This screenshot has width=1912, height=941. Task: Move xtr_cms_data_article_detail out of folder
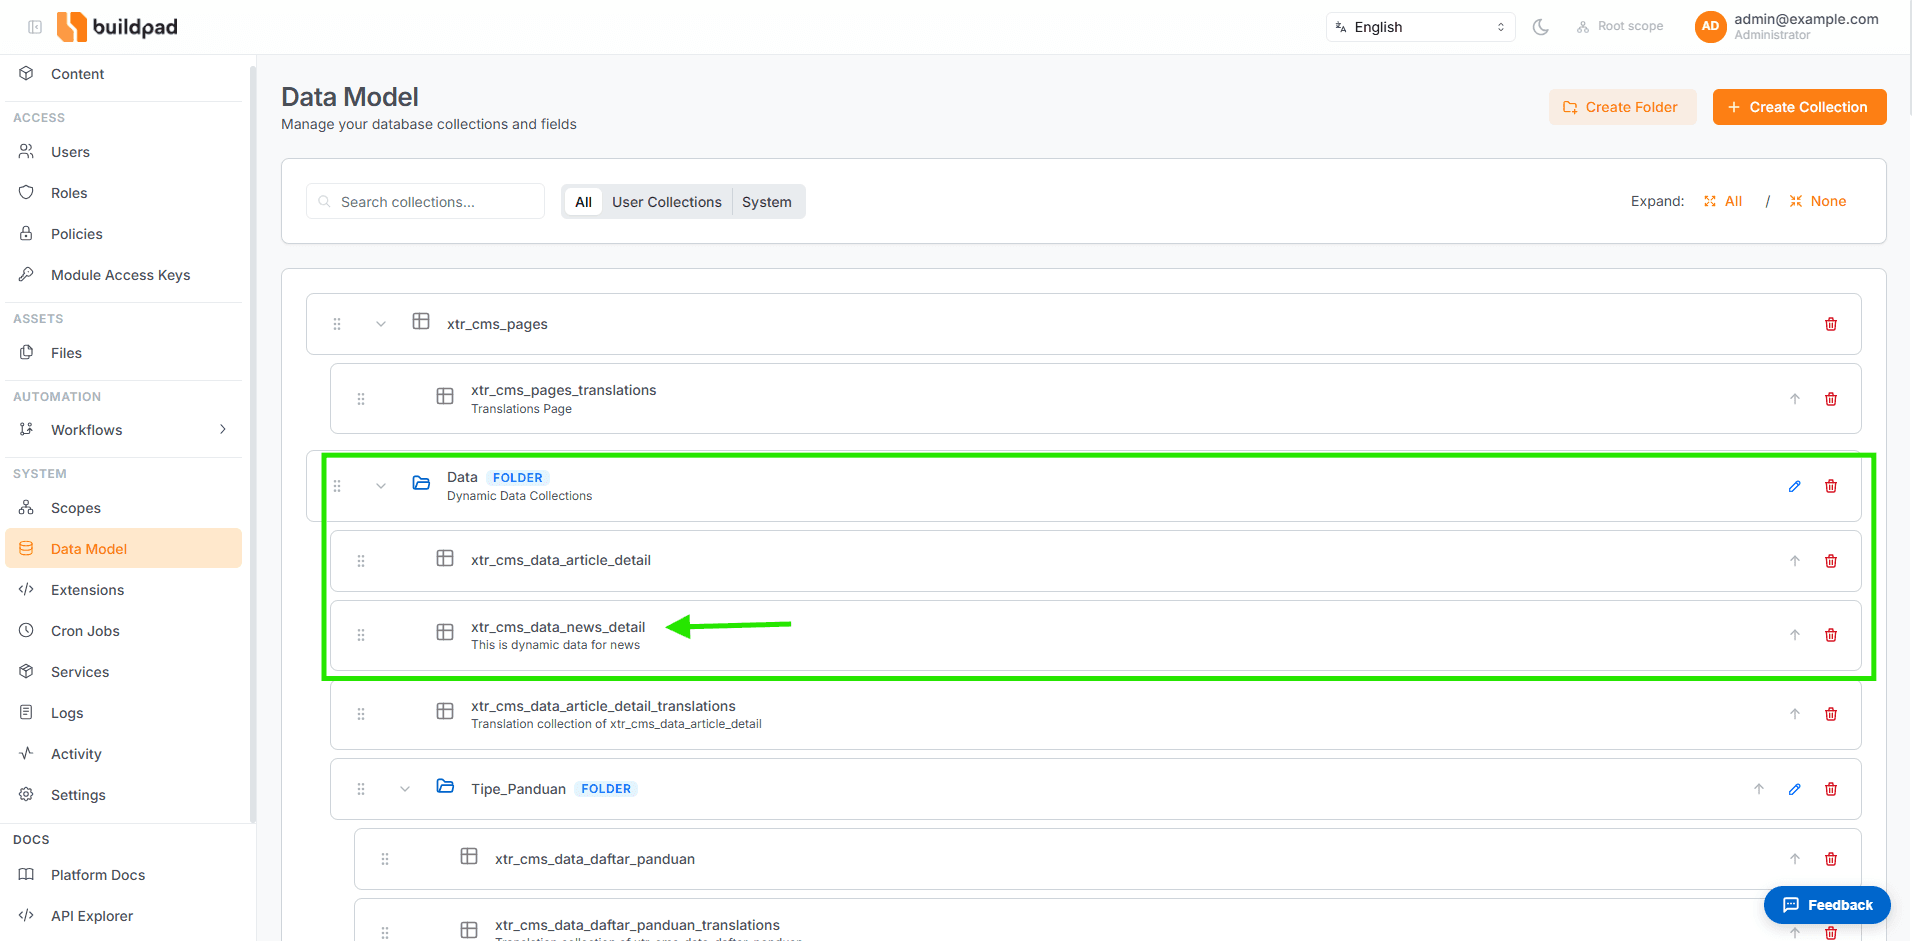[x=1795, y=561]
